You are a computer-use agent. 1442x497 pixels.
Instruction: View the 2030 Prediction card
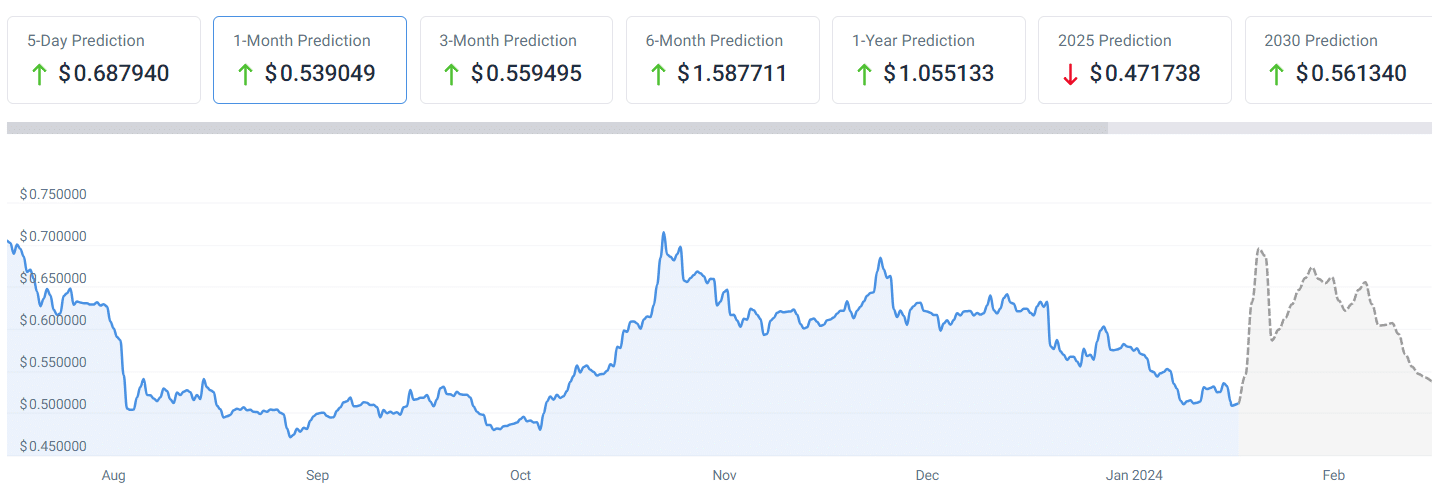1340,59
